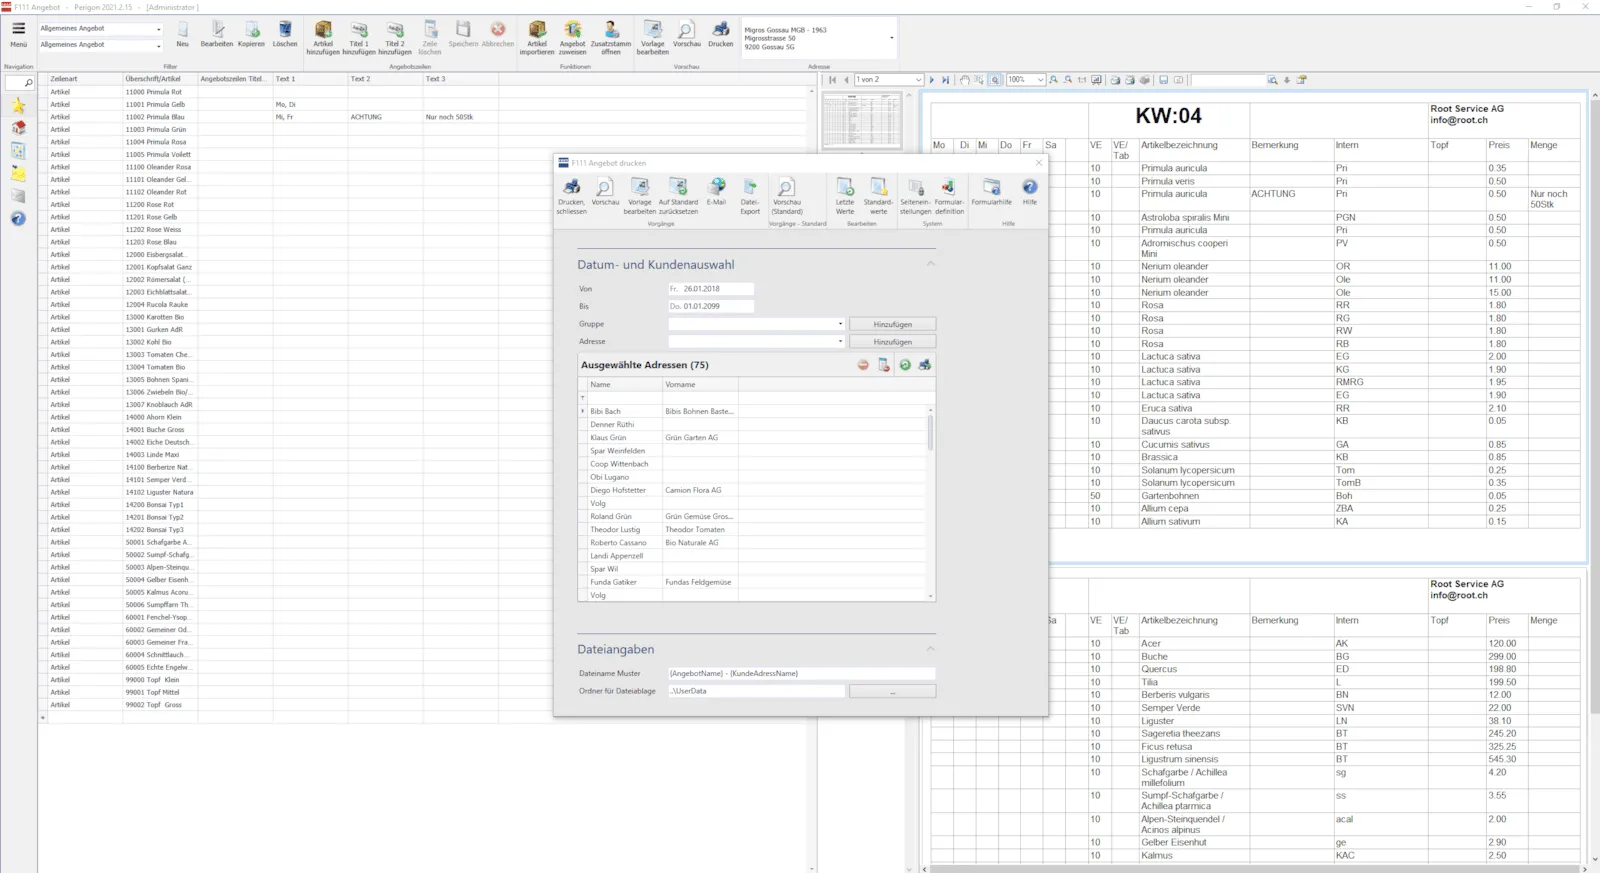1600x873 pixels.
Task: Open the Formulardefinition icon
Action: [949, 195]
